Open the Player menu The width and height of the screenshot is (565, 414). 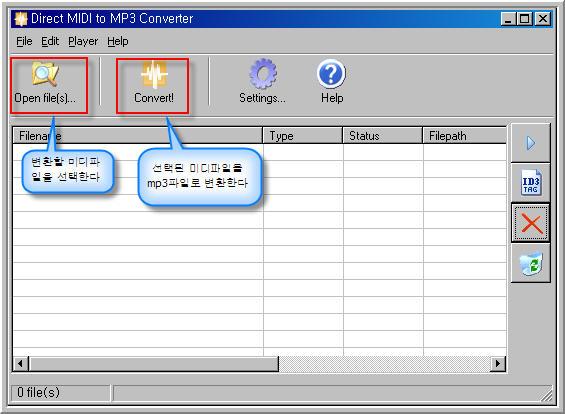[83, 41]
